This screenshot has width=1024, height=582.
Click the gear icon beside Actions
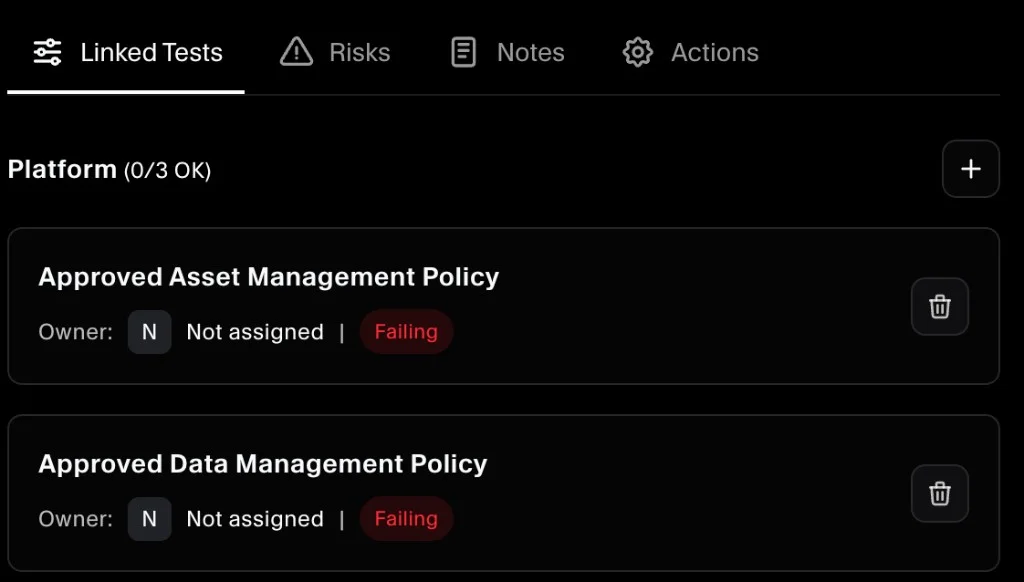[x=636, y=52]
